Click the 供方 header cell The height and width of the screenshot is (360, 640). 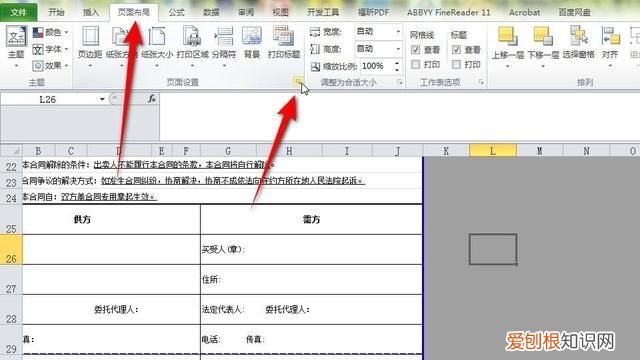(x=111, y=219)
